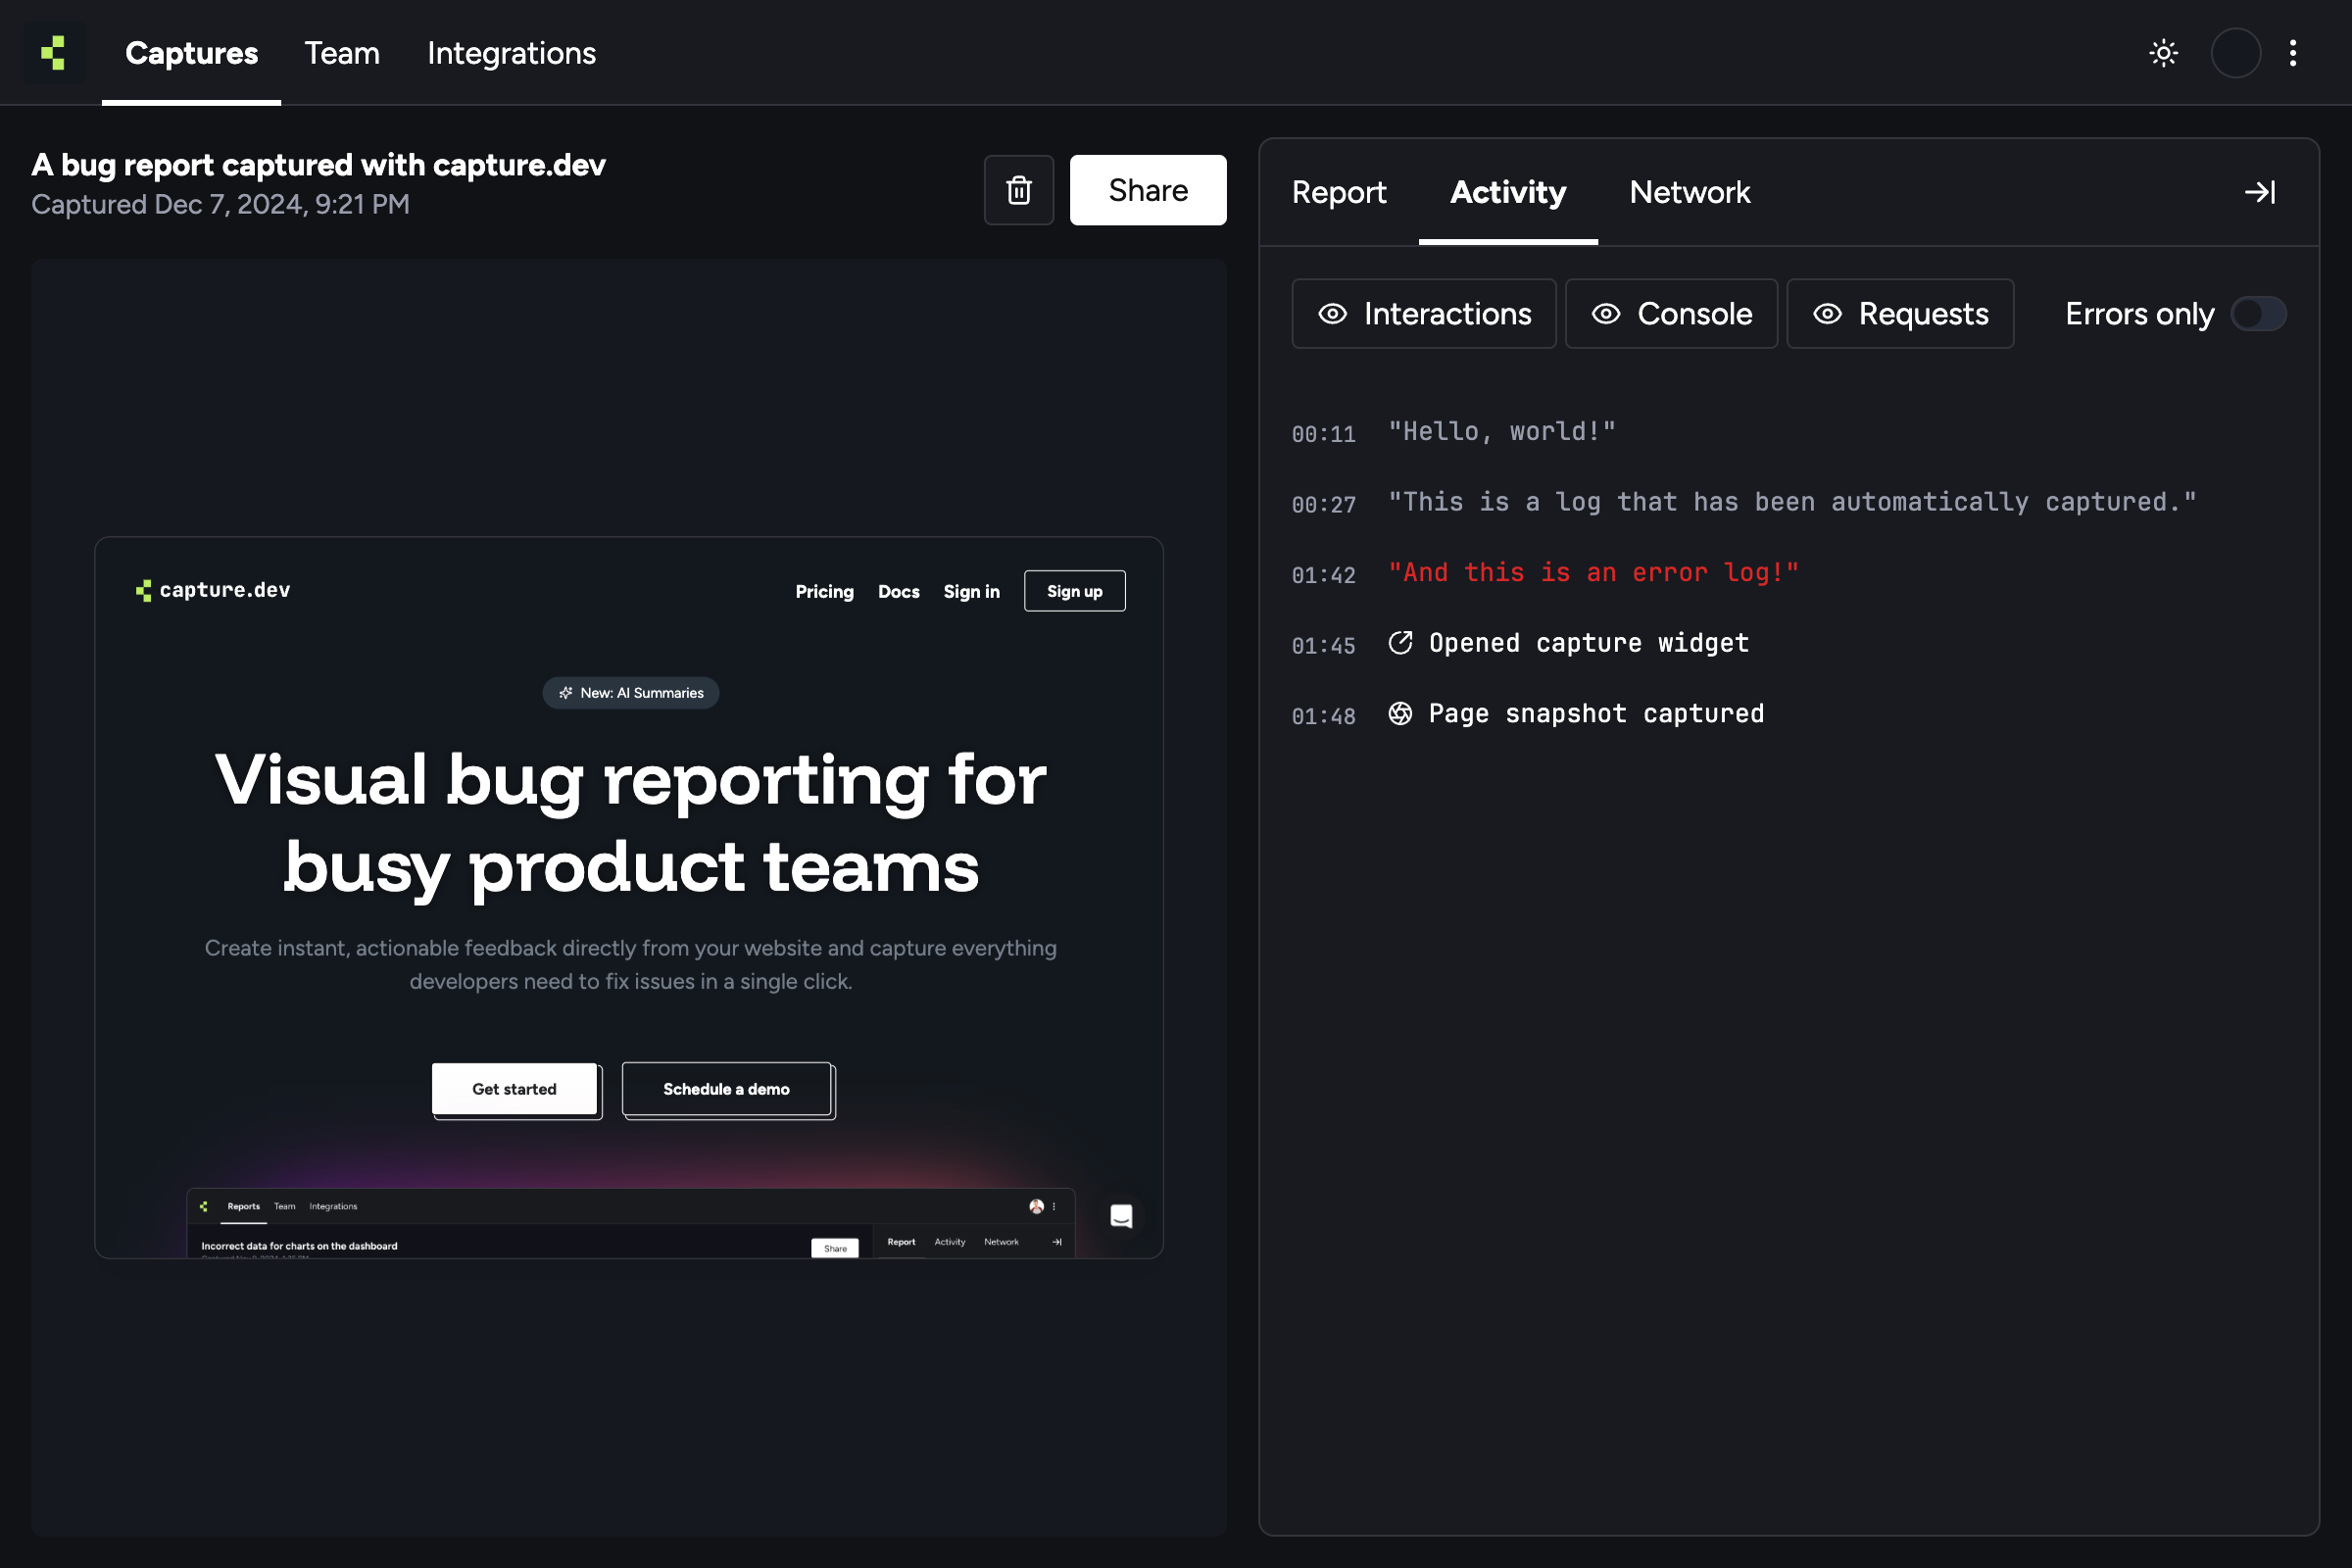Toggle Interactions visibility filter
This screenshot has width=2352, height=1568.
pyautogui.click(x=1424, y=314)
